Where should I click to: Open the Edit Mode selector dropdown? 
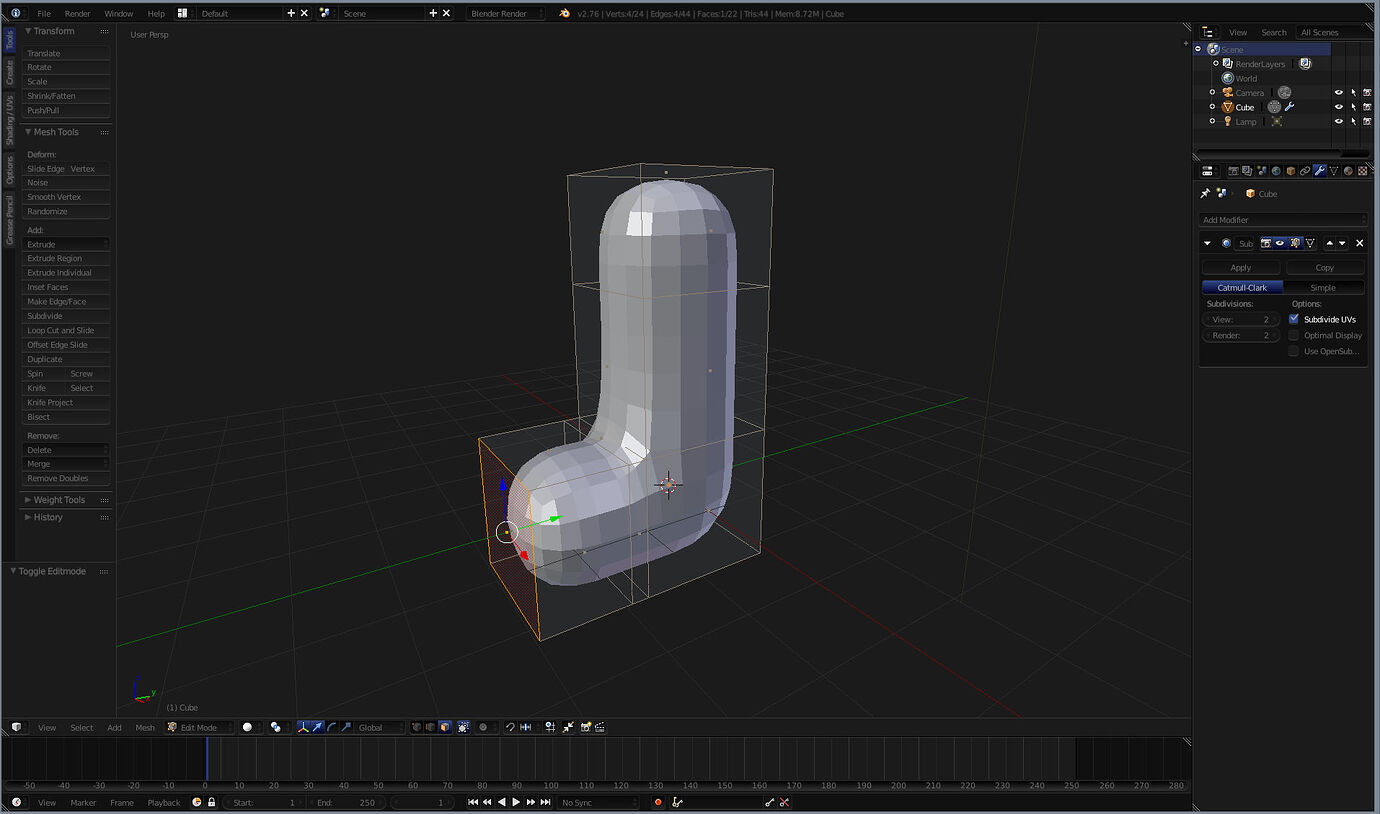click(x=199, y=727)
